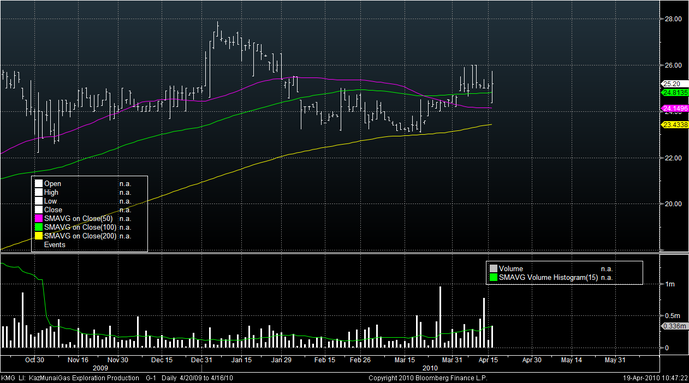Click the 0.336m volume value label
Viewport: 689px width, 383px height.
[675, 326]
